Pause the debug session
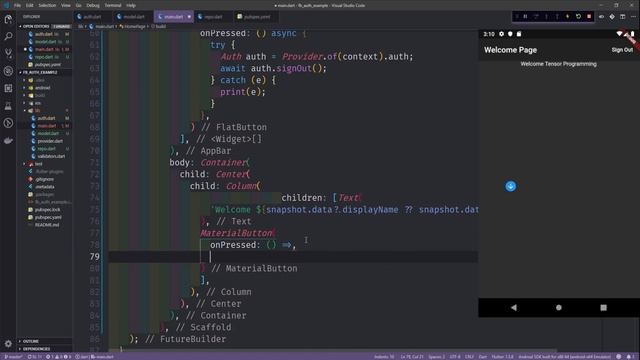This screenshot has height=360, width=640. coord(525,17)
